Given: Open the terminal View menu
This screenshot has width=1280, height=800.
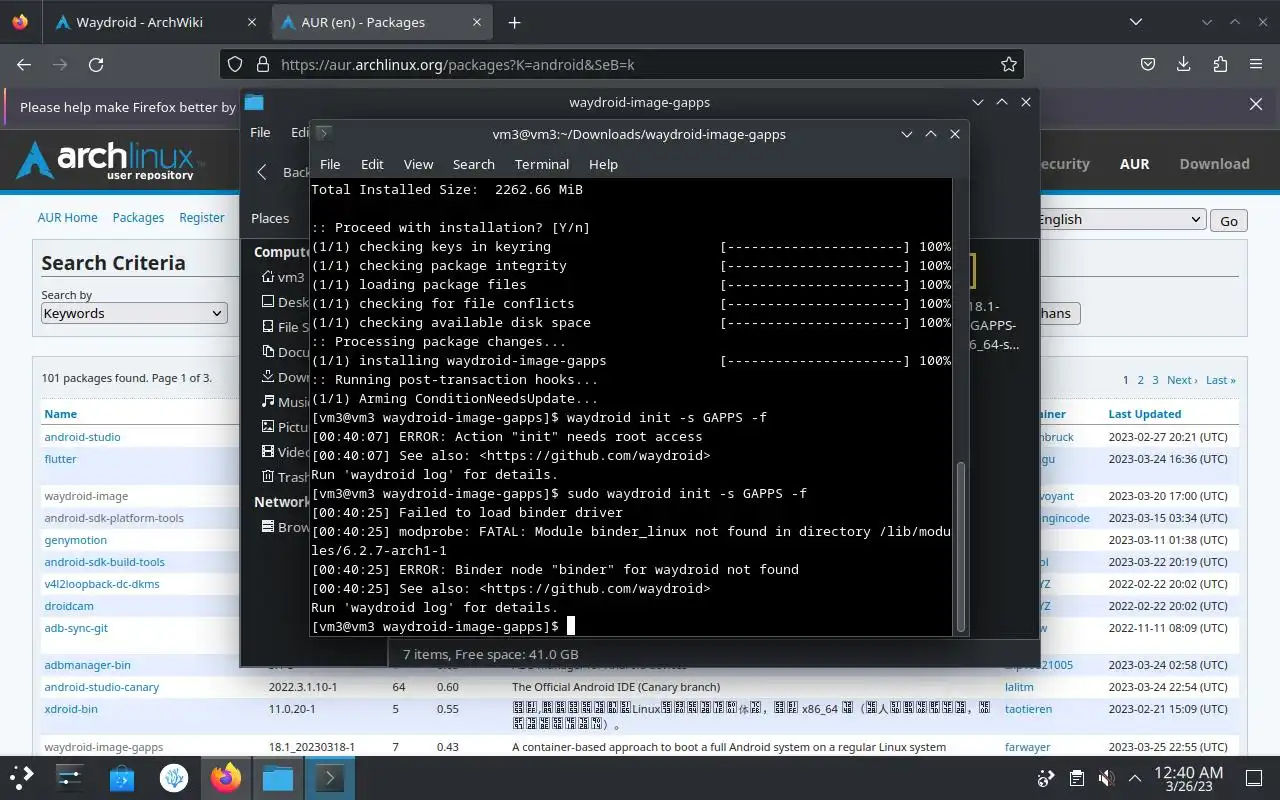Looking at the screenshot, I should [418, 164].
